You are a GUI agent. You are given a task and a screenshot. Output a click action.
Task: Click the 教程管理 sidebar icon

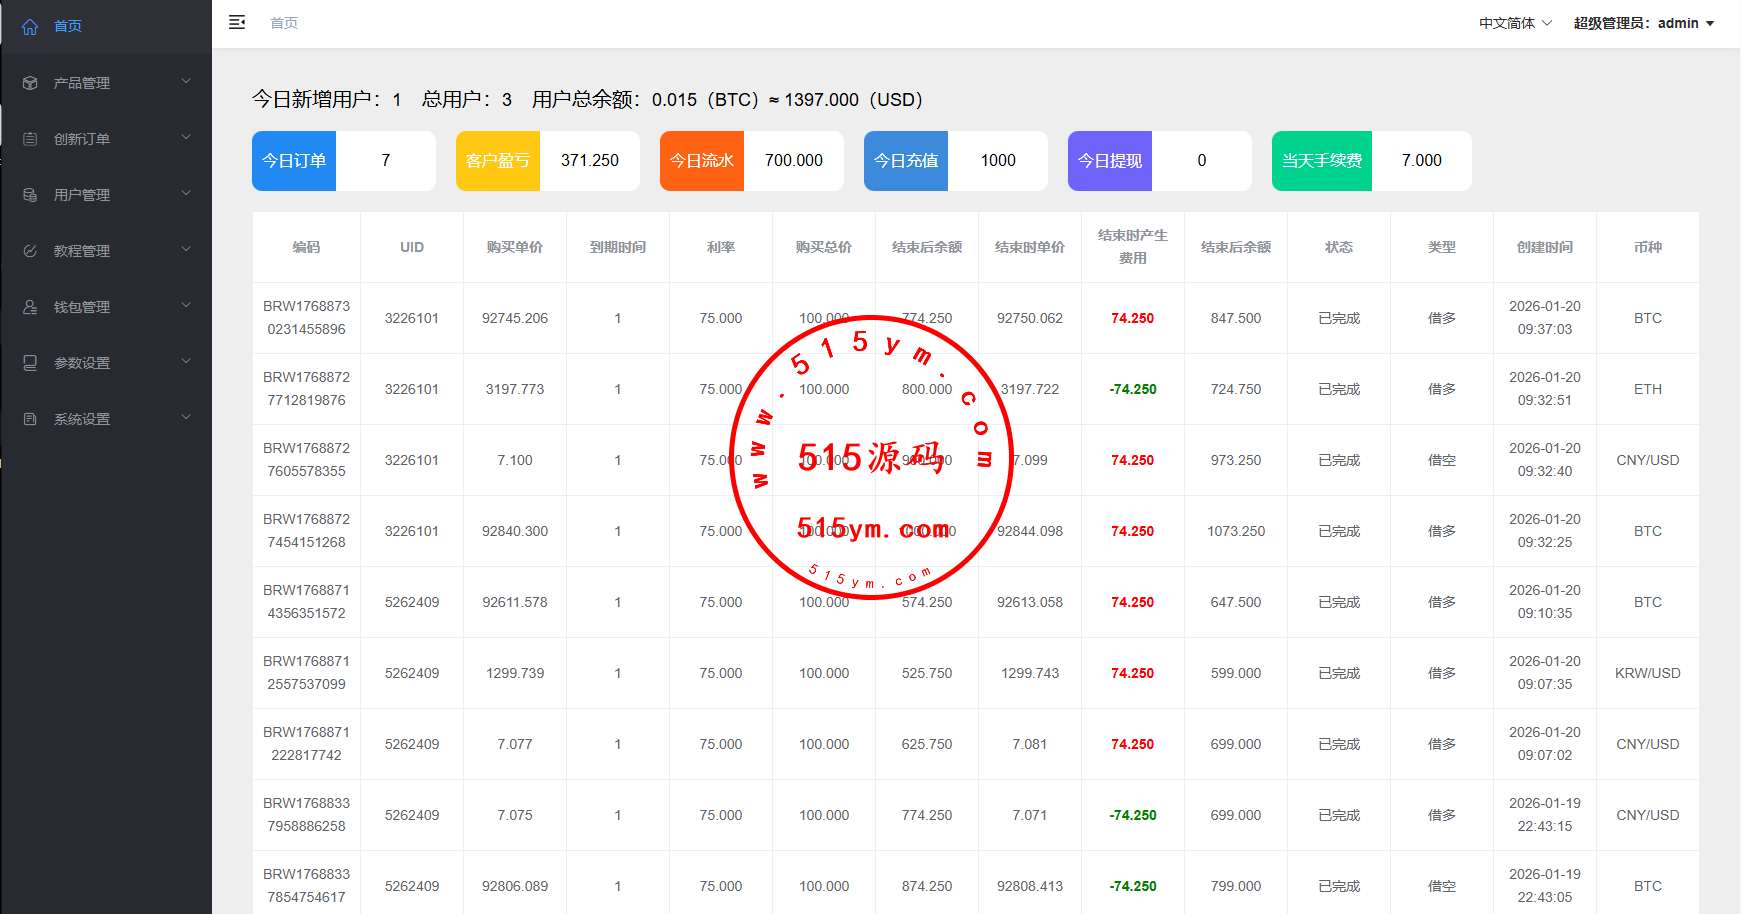tap(30, 251)
